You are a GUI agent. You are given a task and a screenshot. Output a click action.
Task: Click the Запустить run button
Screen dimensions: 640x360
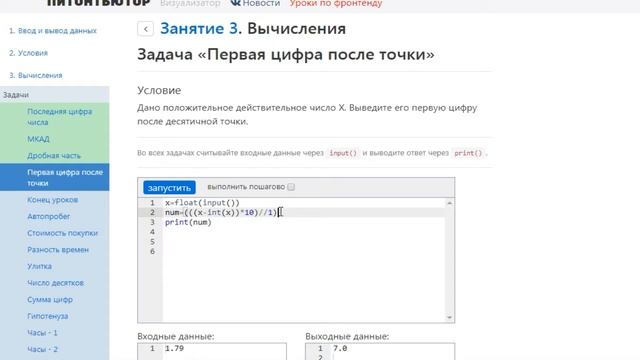click(169, 187)
